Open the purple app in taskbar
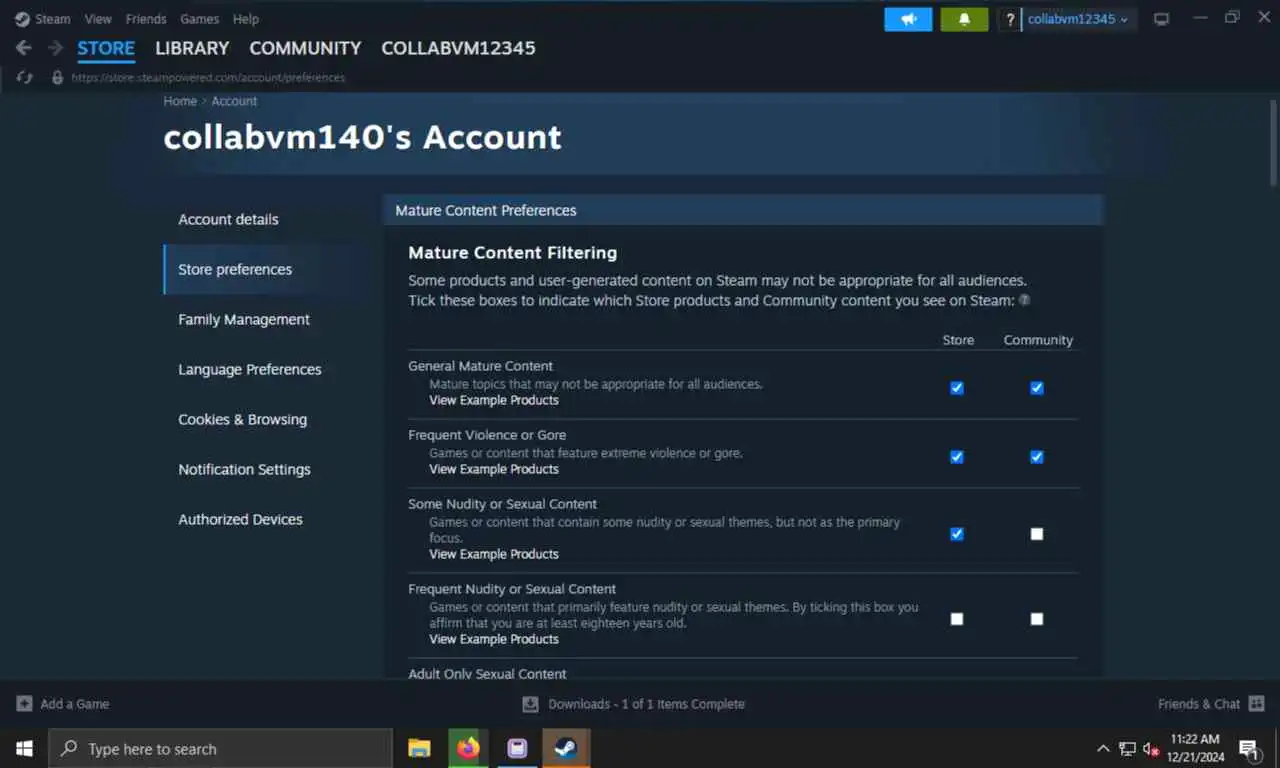 [517, 748]
